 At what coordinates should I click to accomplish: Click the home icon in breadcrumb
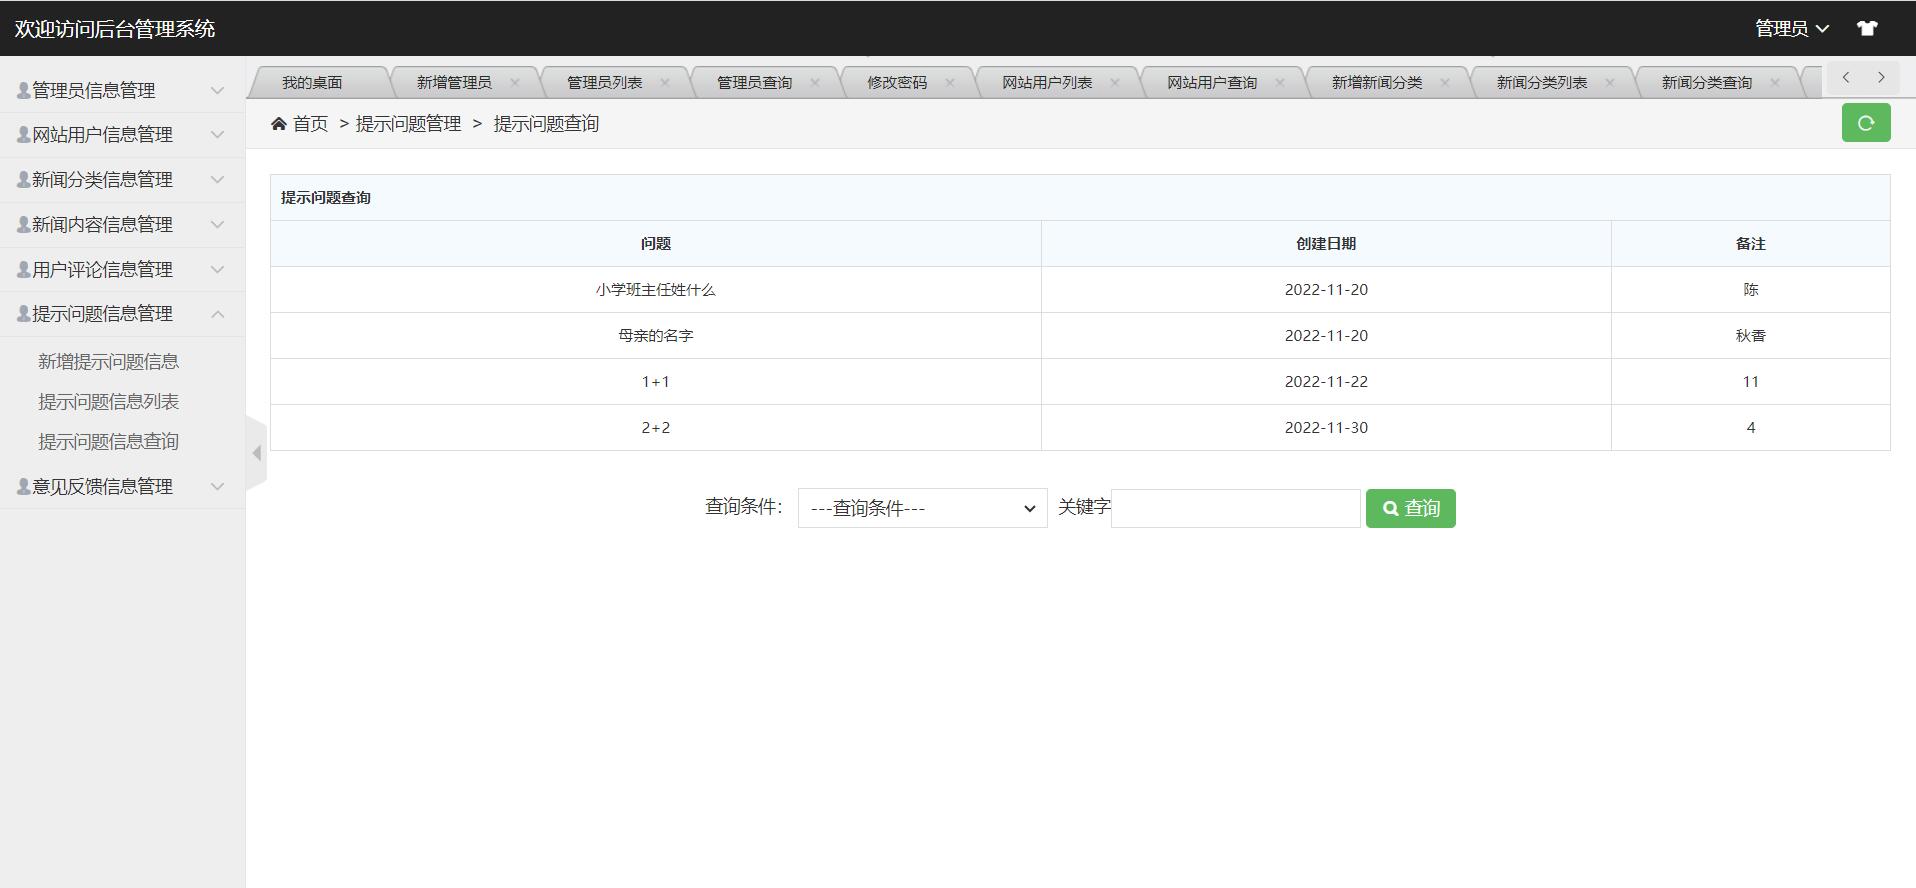pos(279,123)
